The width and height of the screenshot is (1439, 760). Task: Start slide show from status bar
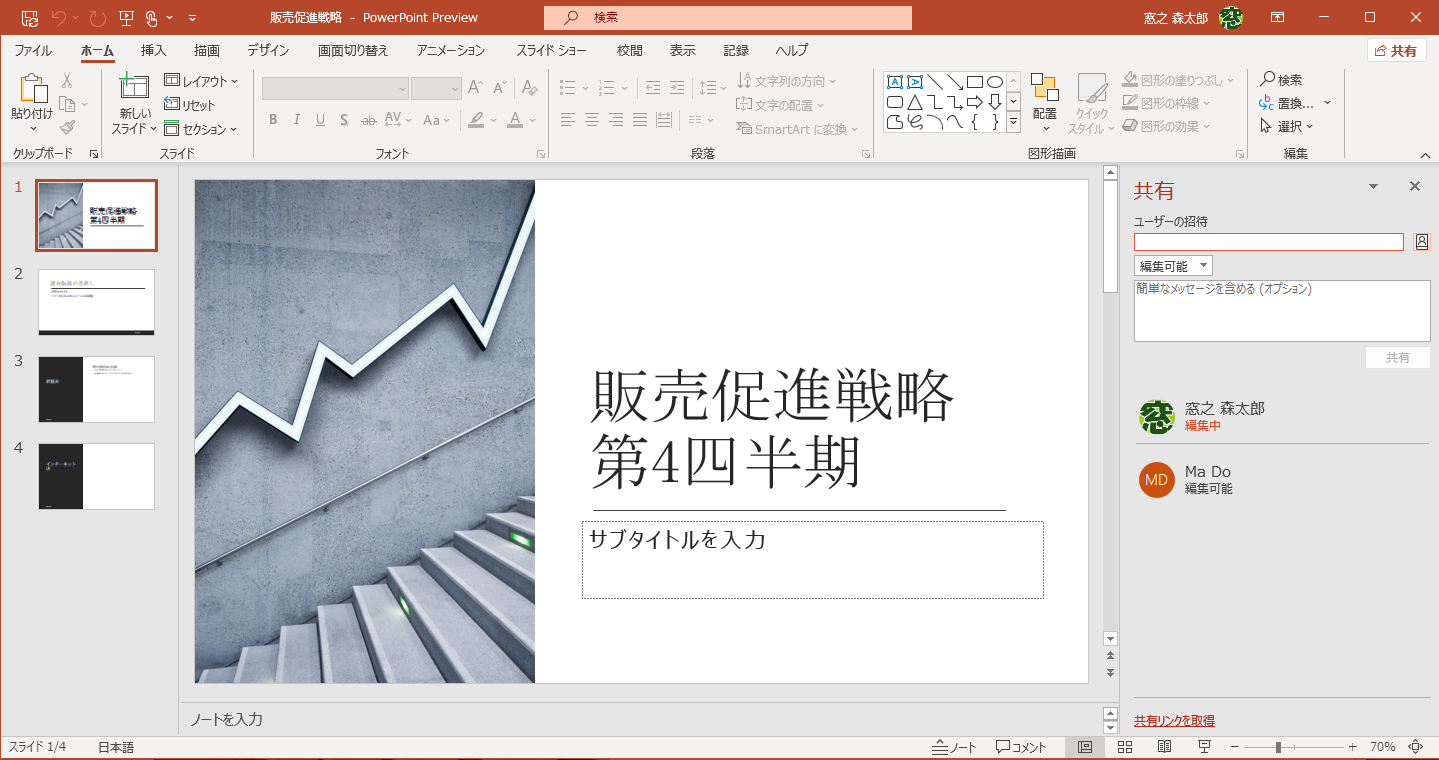tap(1204, 746)
